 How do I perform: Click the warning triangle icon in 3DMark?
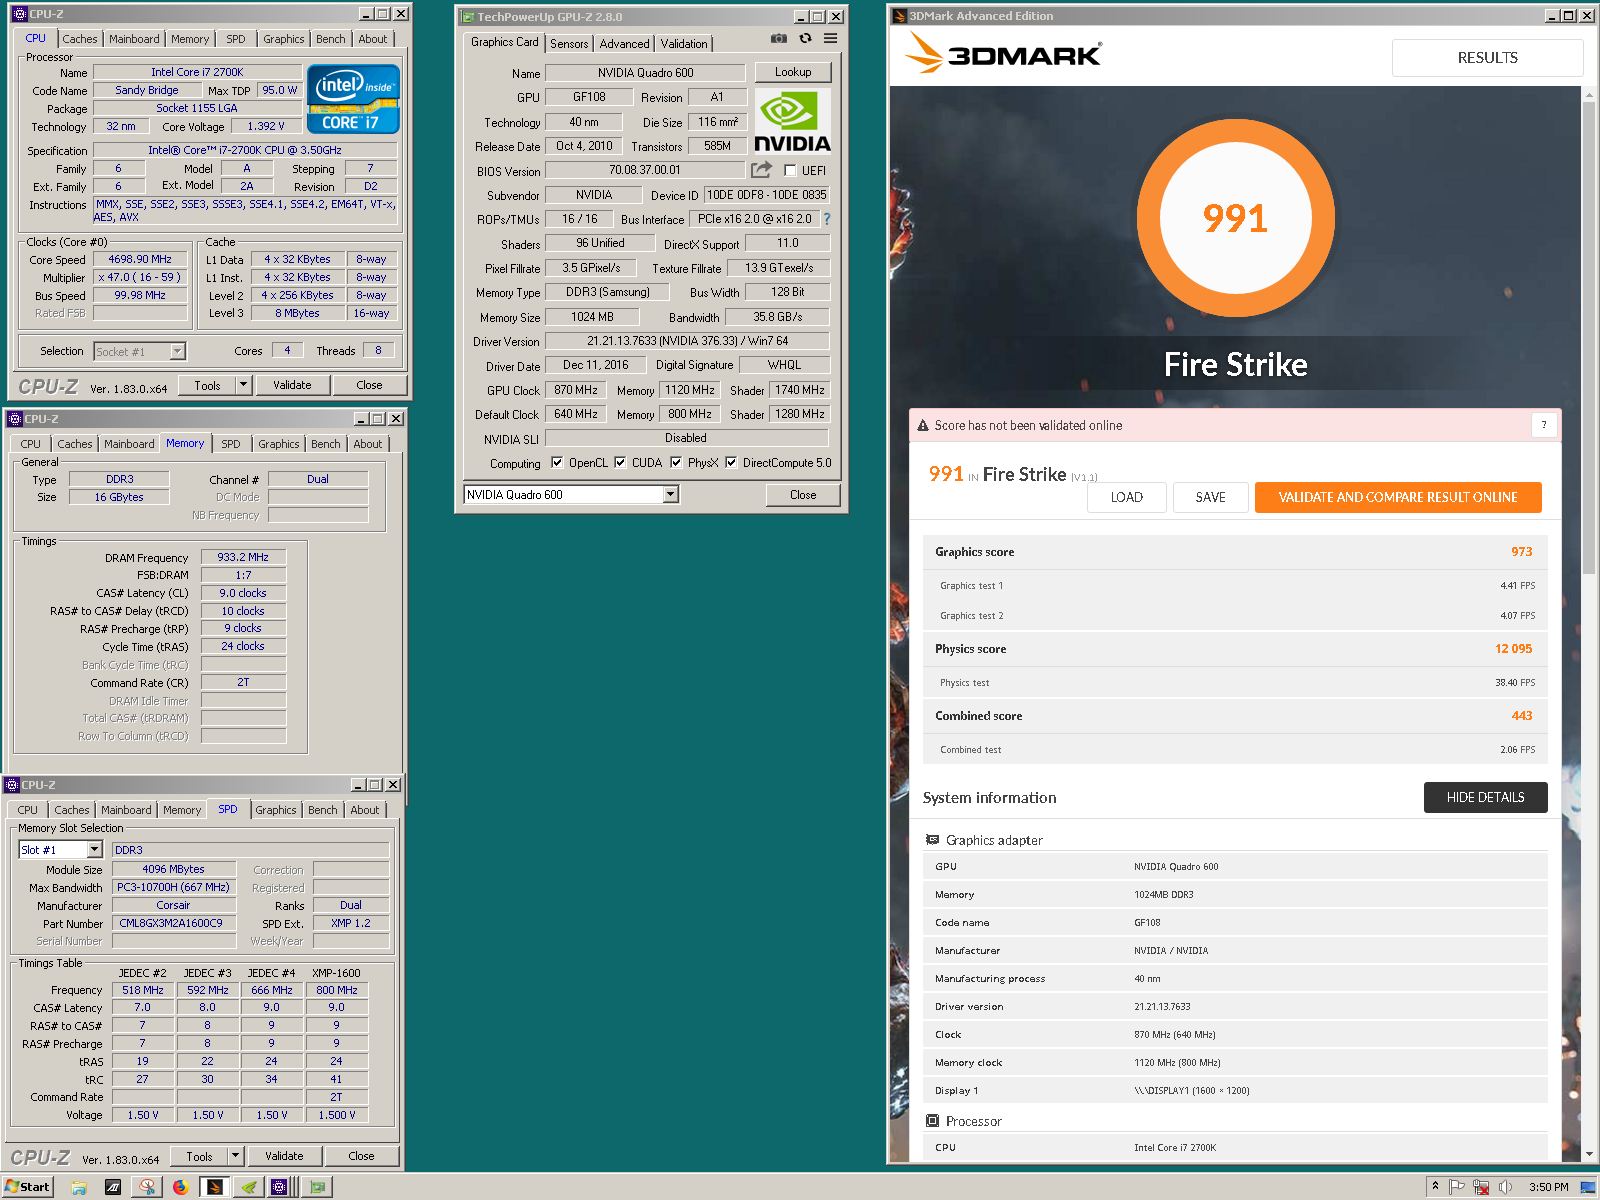click(x=923, y=426)
